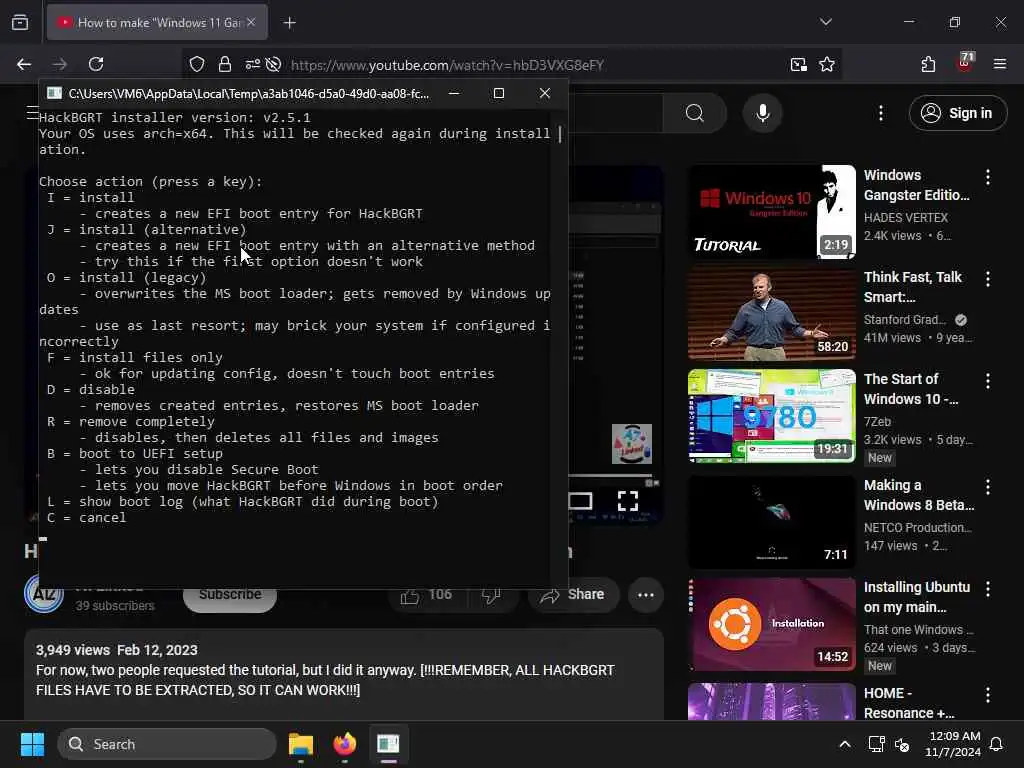Open picture-in-picture icon in address bar
Image resolution: width=1024 pixels, height=768 pixels.
[x=798, y=64]
